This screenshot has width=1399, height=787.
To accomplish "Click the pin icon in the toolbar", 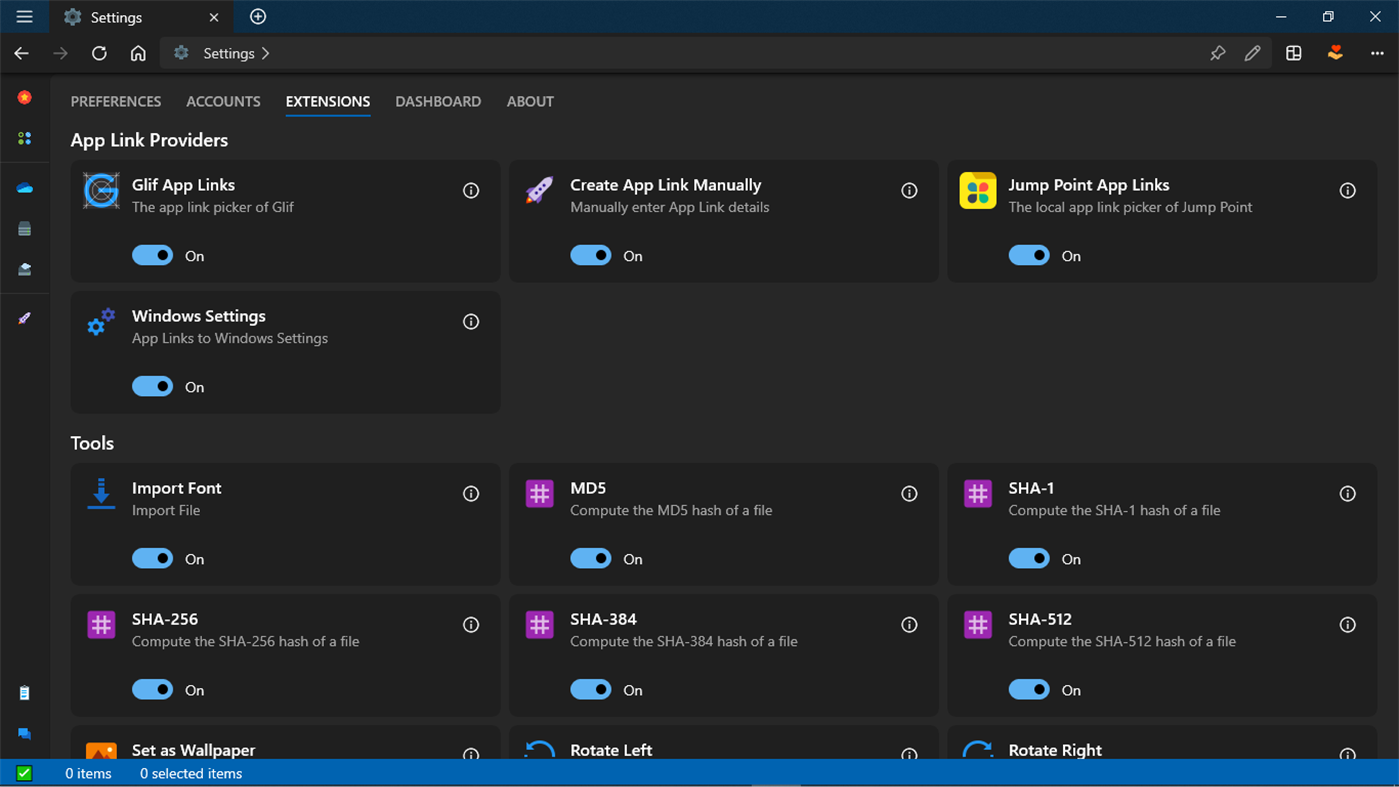I will pyautogui.click(x=1217, y=53).
